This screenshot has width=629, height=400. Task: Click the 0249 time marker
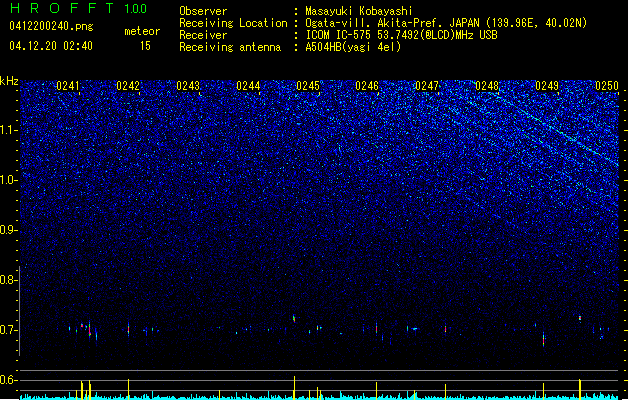tap(547, 86)
